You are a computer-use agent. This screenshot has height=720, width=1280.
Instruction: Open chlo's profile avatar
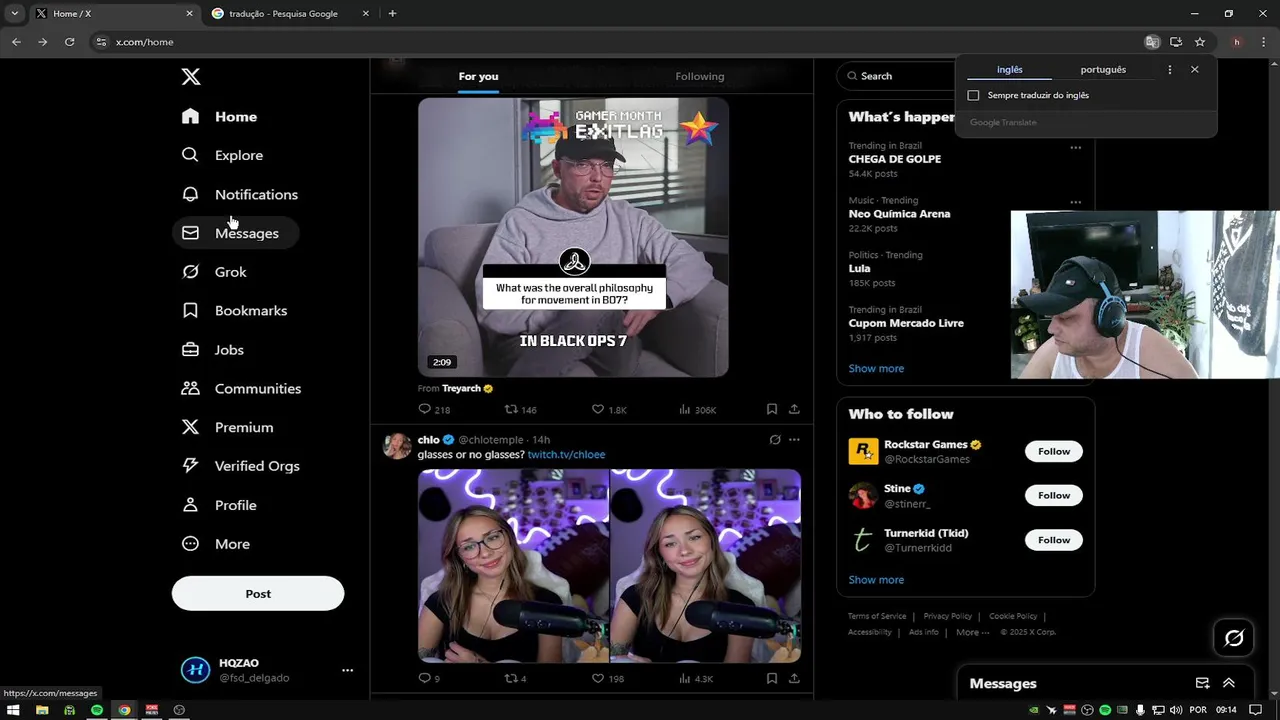[x=397, y=446]
